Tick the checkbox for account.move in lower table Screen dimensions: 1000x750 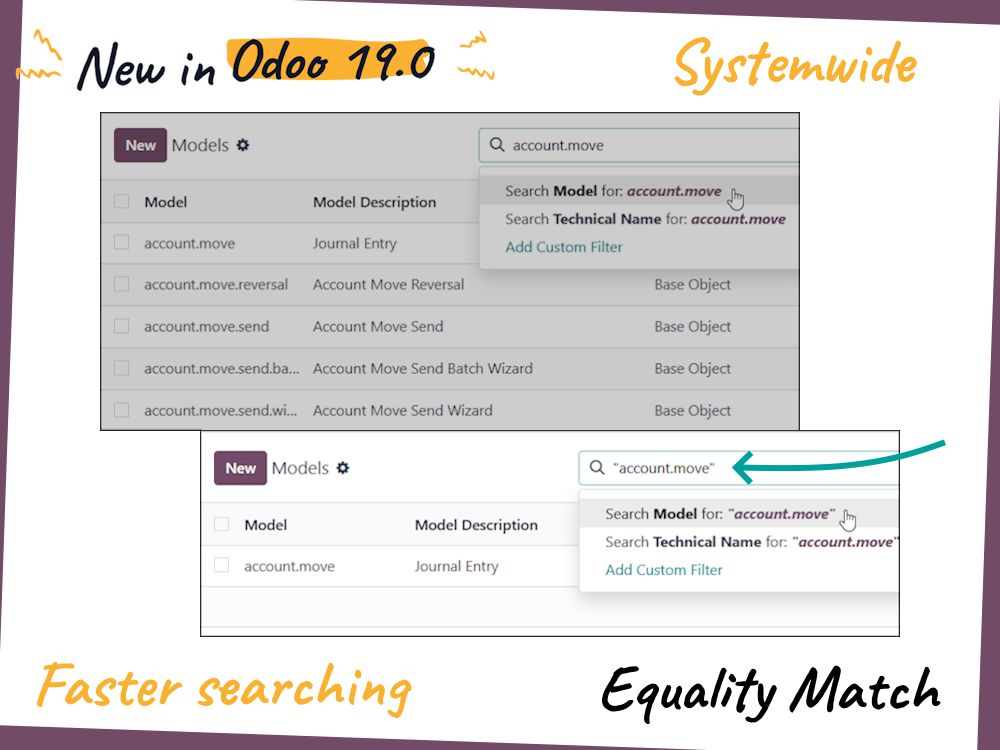click(x=221, y=565)
